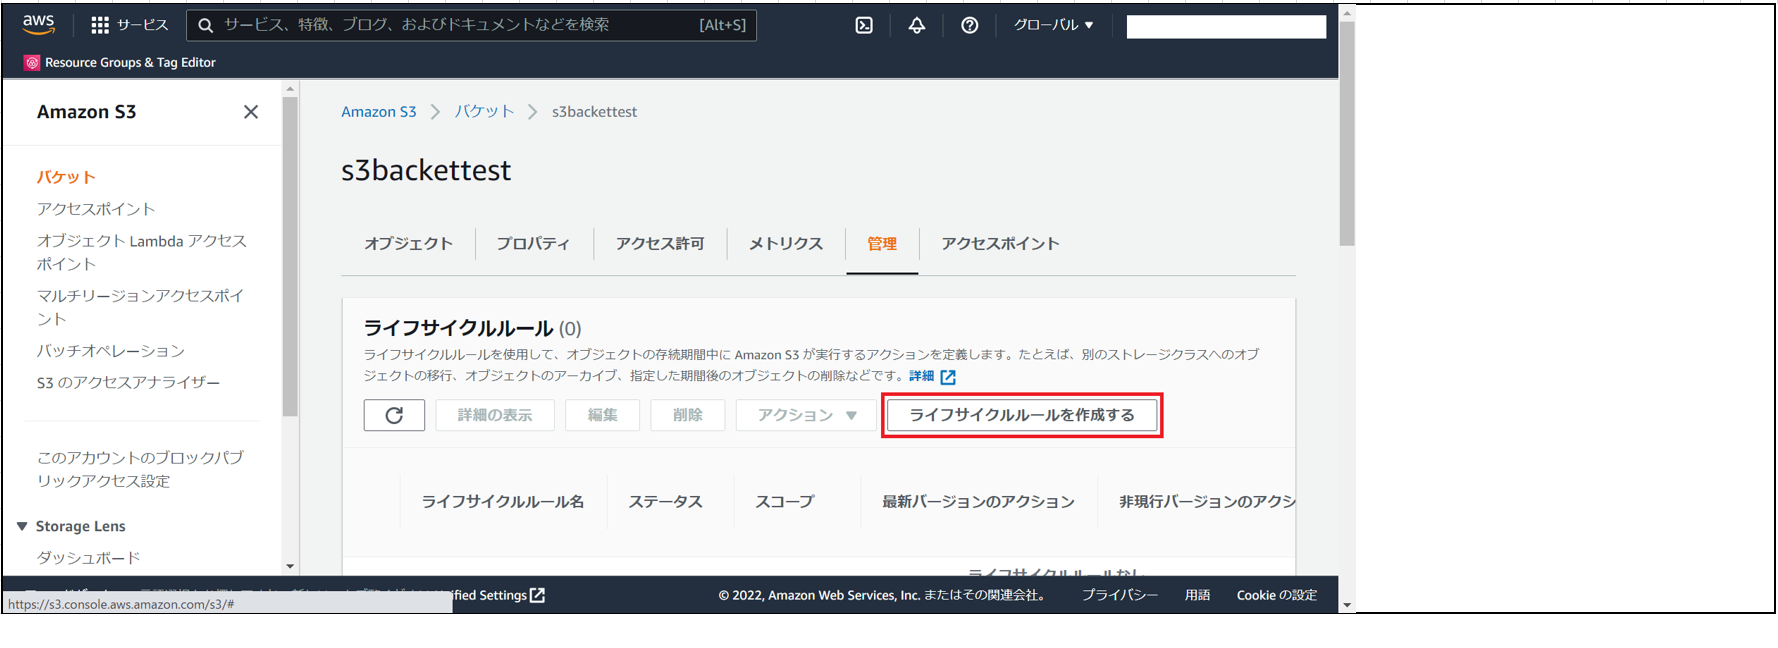
Task: Open バッチオペレーション in the sidebar
Action: [111, 351]
